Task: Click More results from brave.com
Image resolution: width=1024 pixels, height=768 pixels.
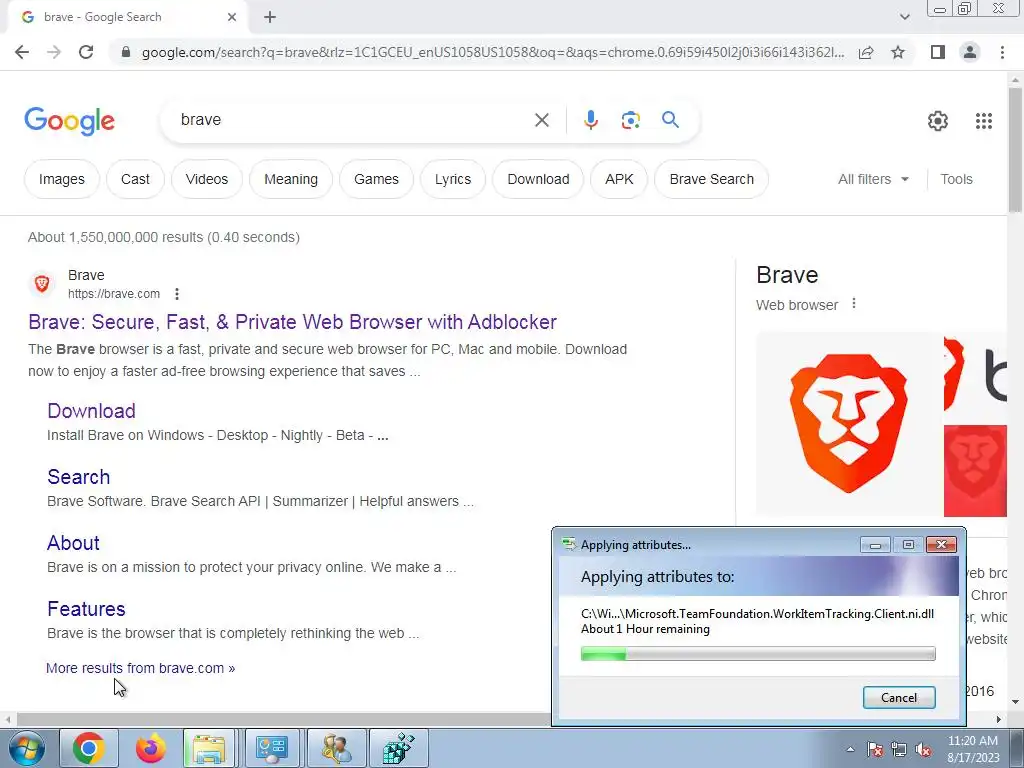Action: [140, 668]
